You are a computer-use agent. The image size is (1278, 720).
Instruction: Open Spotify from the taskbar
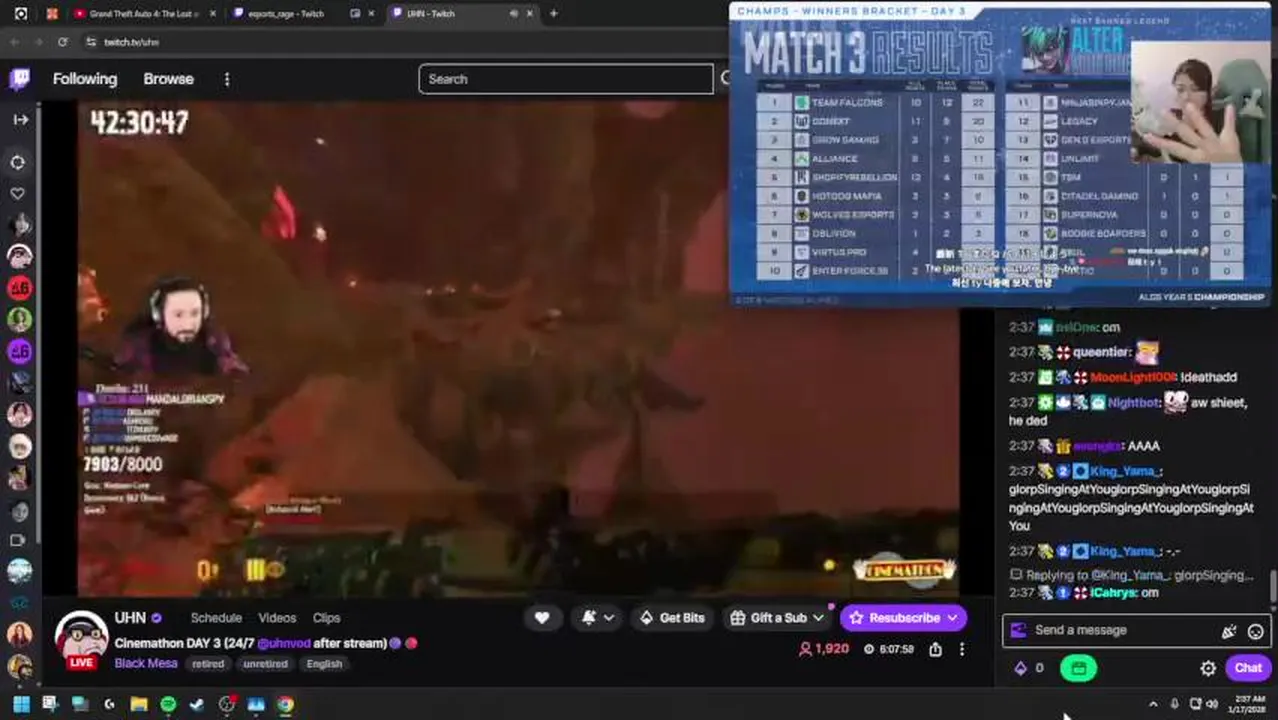[x=168, y=704]
